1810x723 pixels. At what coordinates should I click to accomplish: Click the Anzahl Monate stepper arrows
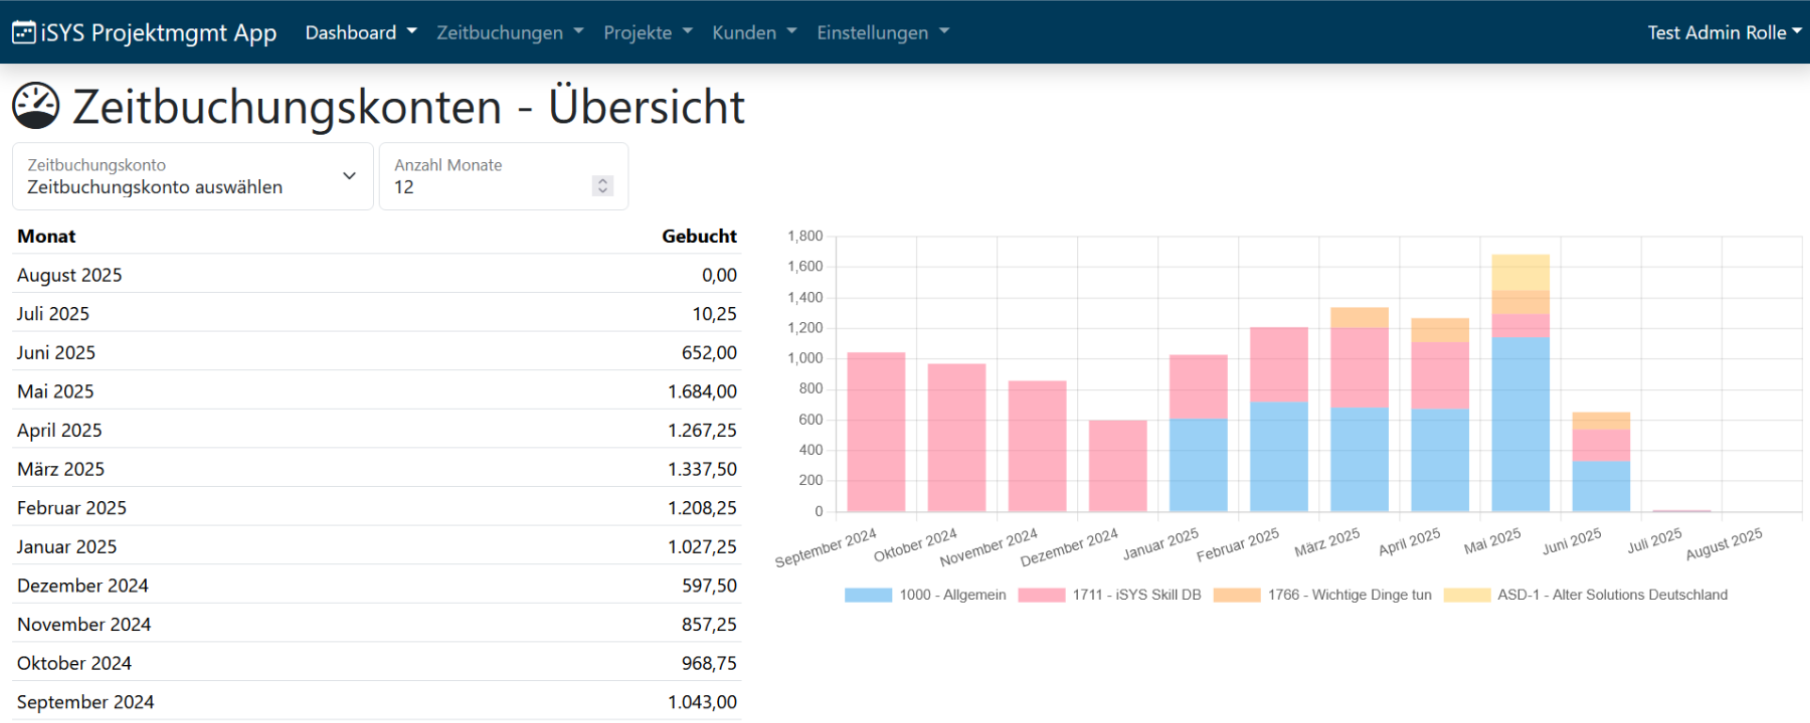click(x=602, y=186)
